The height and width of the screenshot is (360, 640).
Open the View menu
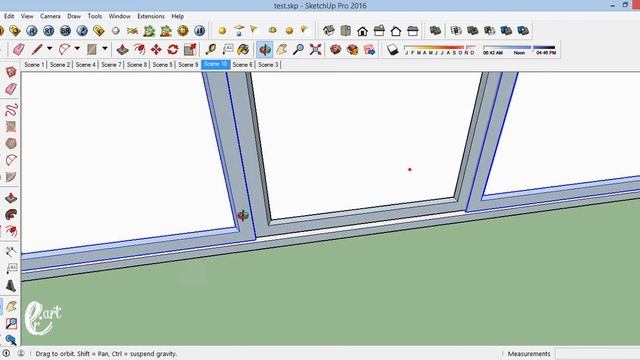pyautogui.click(x=27, y=16)
